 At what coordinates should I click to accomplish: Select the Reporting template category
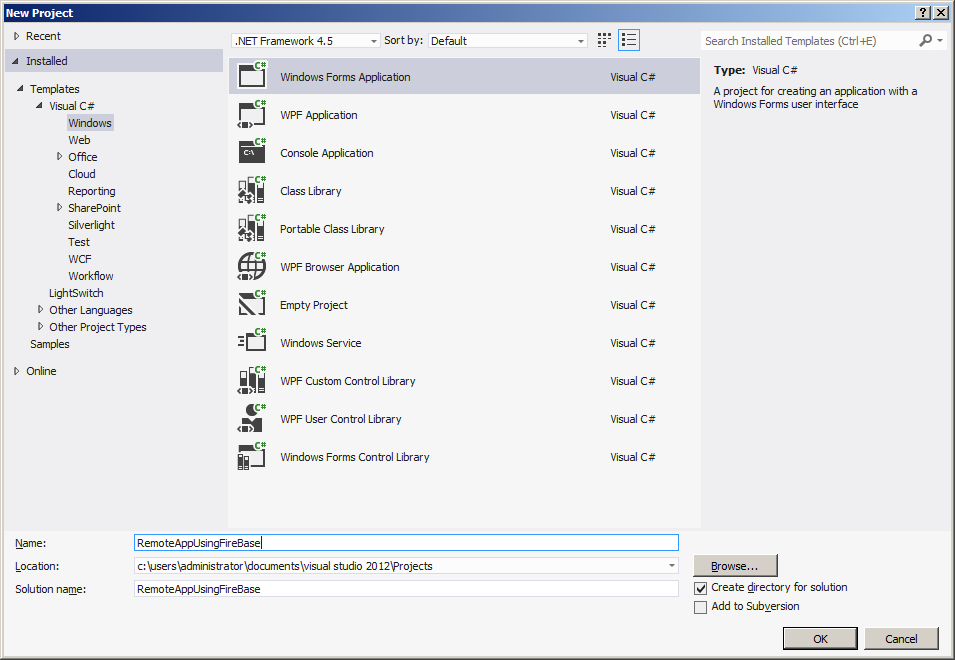coord(91,191)
